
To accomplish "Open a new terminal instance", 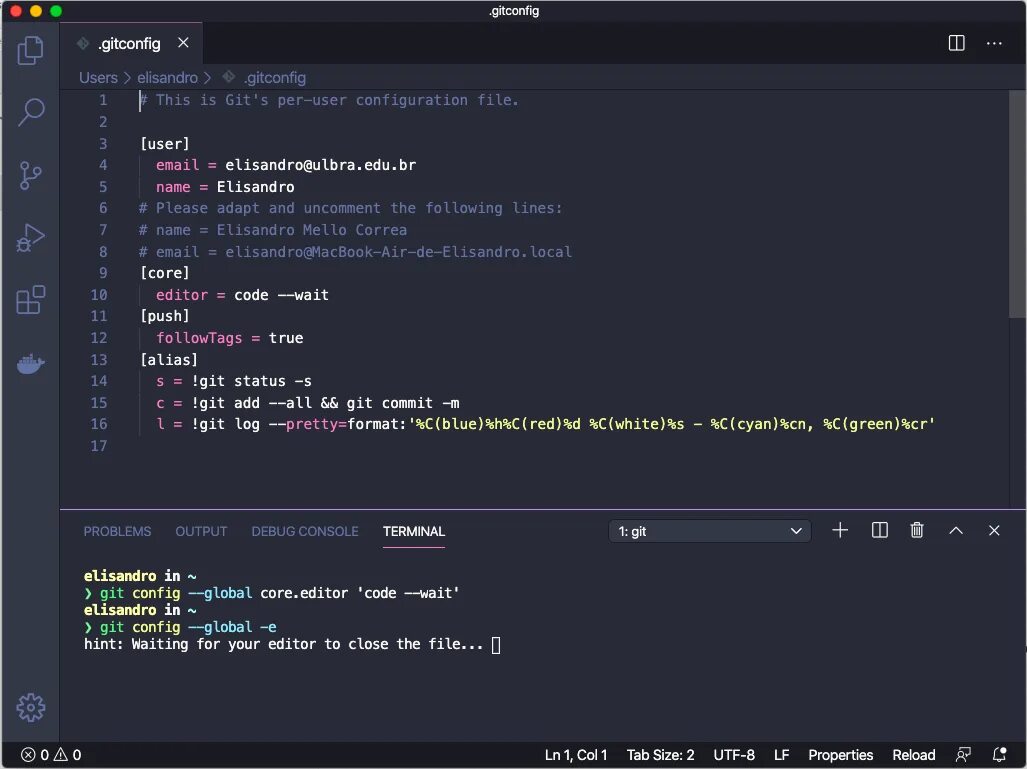I will point(839,530).
